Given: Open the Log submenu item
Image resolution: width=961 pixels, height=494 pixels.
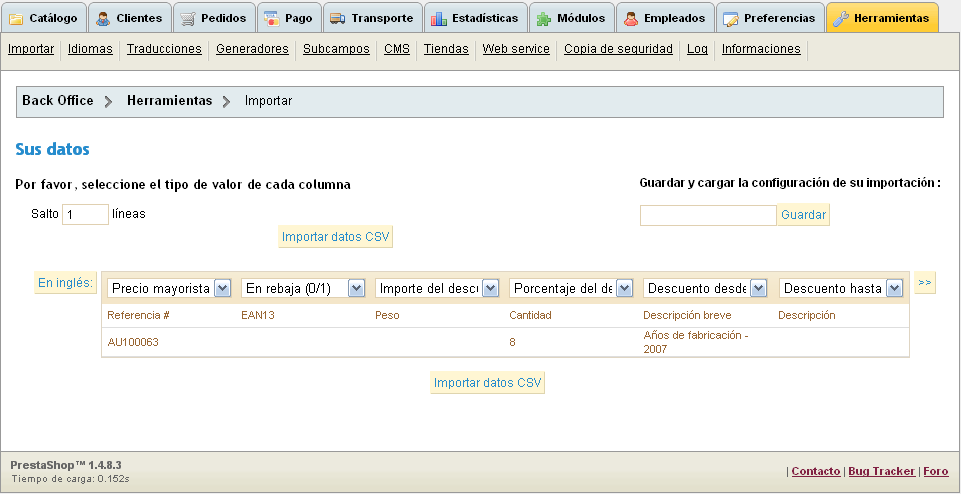Looking at the screenshot, I should pyautogui.click(x=697, y=49).
